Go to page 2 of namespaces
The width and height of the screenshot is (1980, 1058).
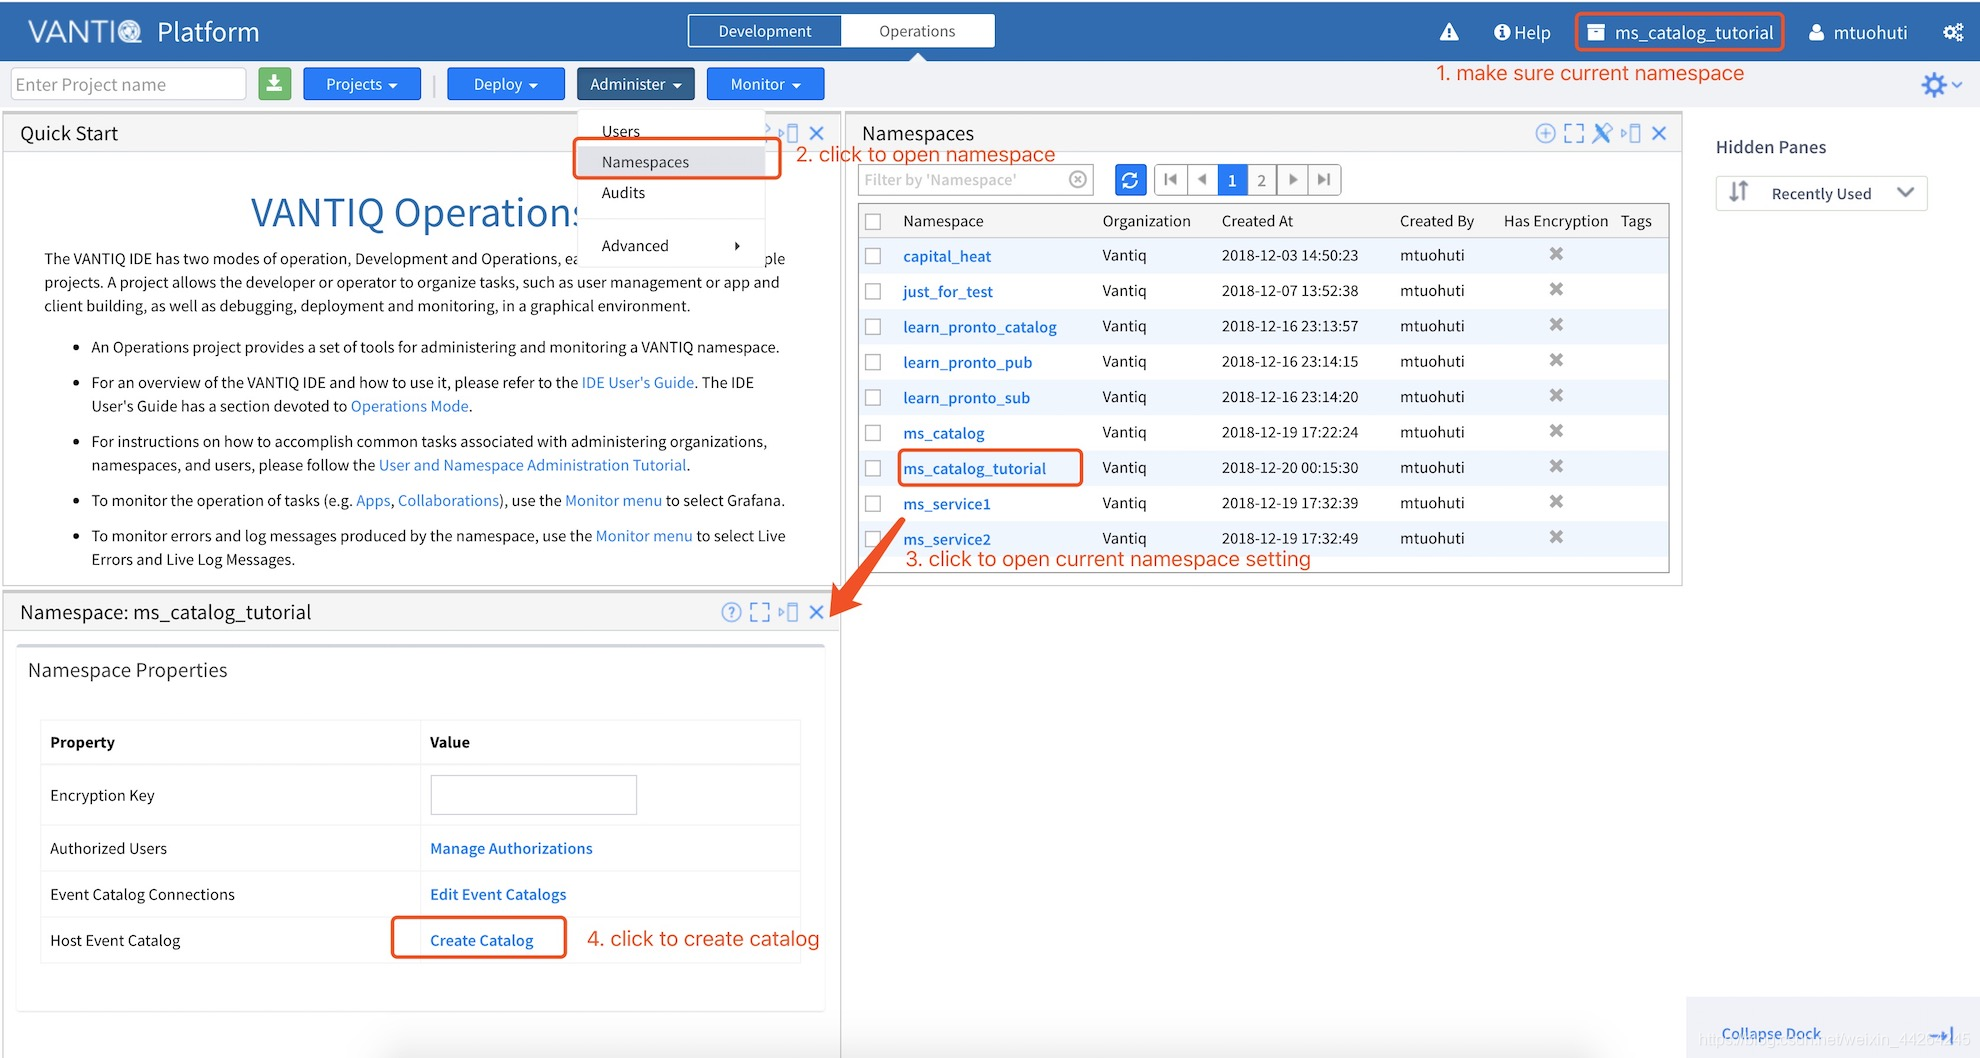[1262, 180]
